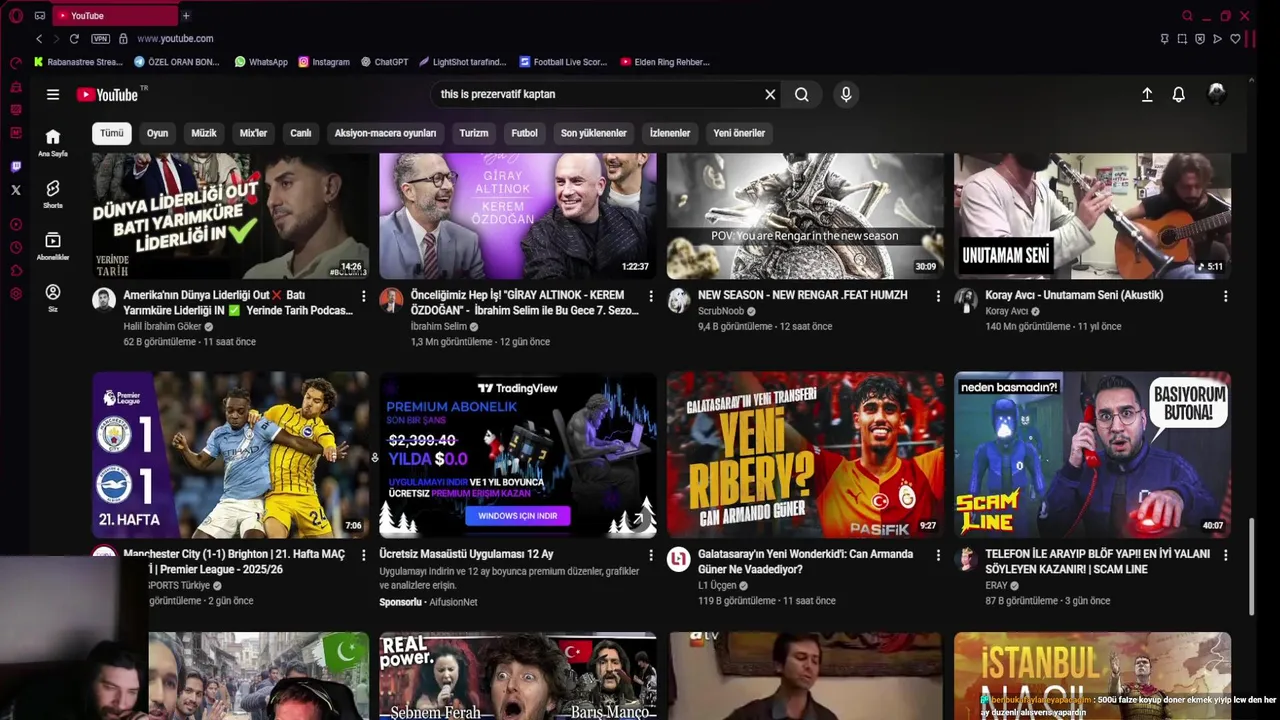Viewport: 1280px width, 720px height.
Task: Select the Oyun filter chip
Action: click(x=157, y=133)
